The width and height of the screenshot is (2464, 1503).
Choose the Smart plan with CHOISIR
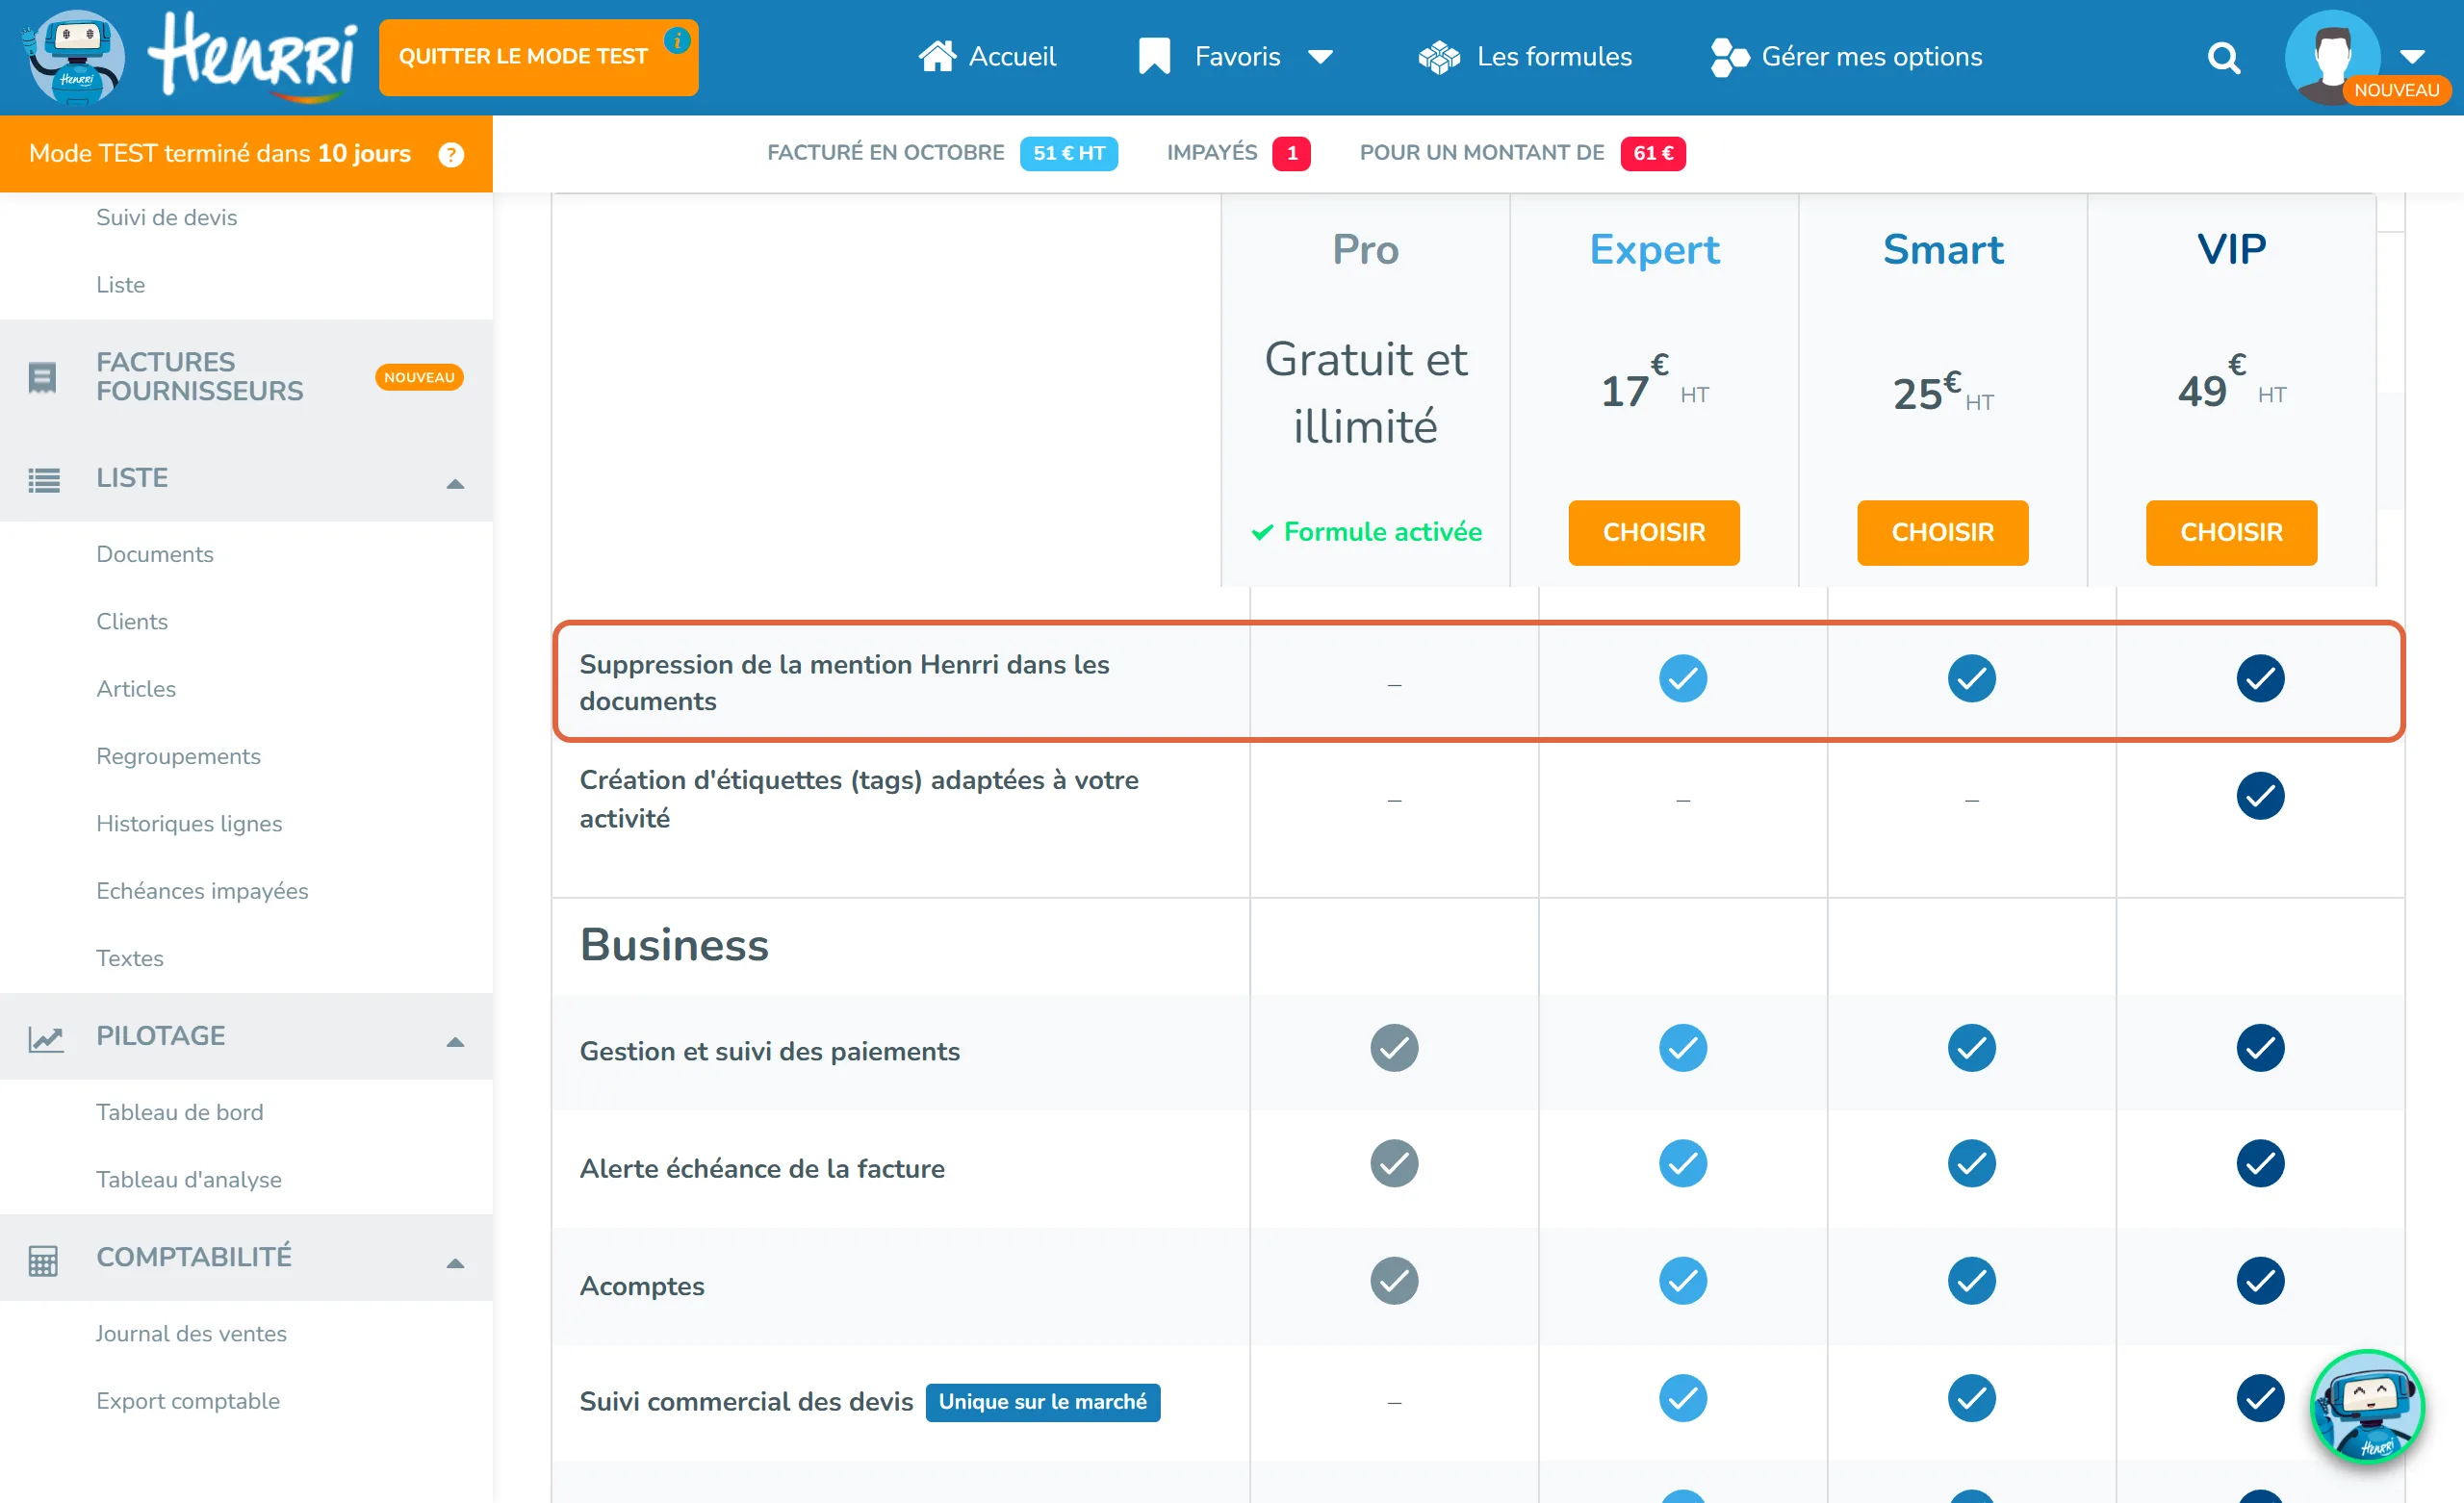(1942, 532)
